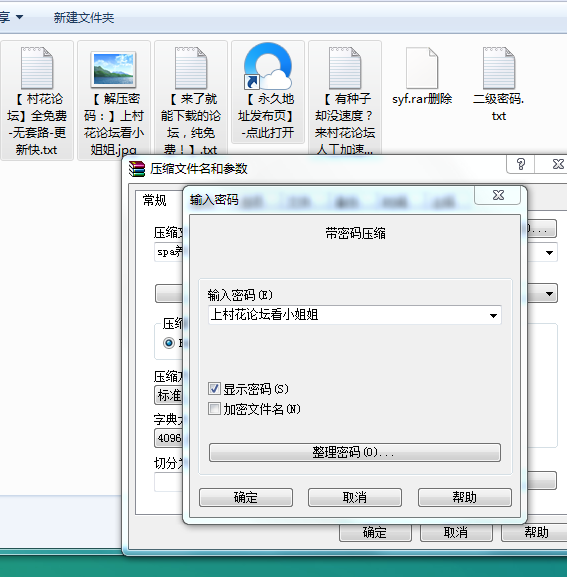Open the compression method 标准 combo box
Viewport: 567px width, 577px height.
(x=169, y=396)
